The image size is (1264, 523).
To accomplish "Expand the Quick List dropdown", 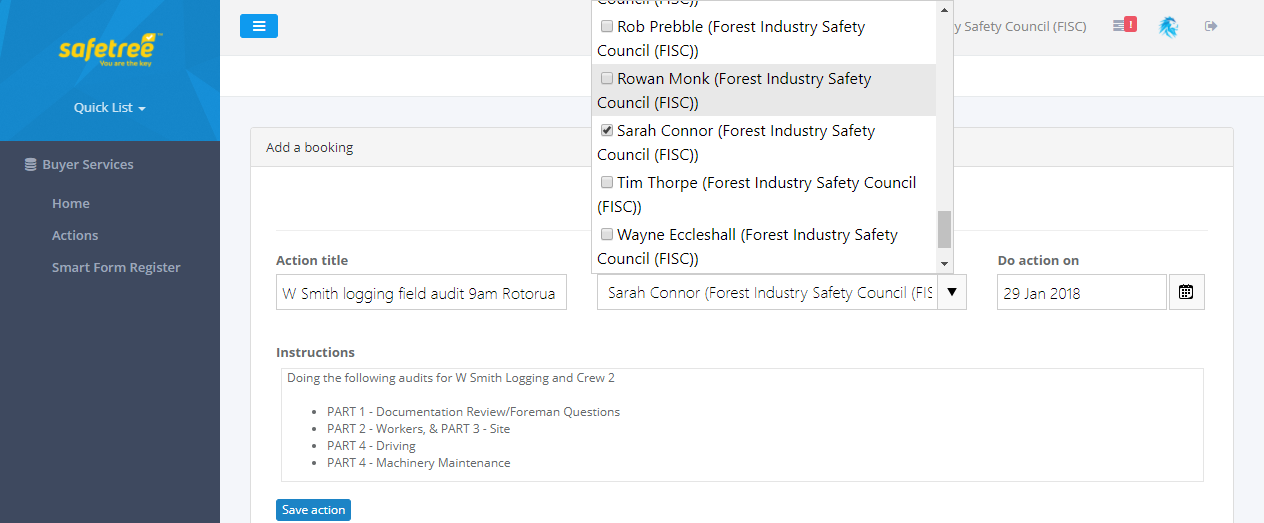I will click(110, 108).
